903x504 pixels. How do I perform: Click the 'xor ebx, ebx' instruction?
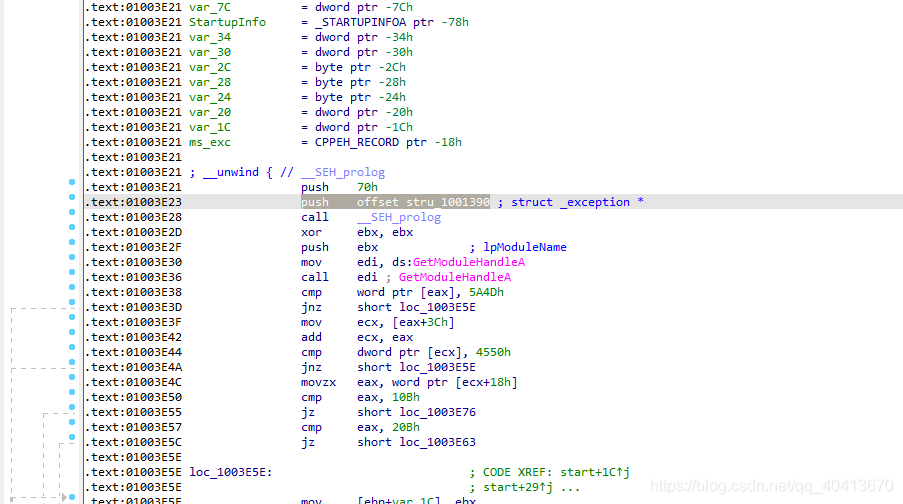[x=356, y=232]
